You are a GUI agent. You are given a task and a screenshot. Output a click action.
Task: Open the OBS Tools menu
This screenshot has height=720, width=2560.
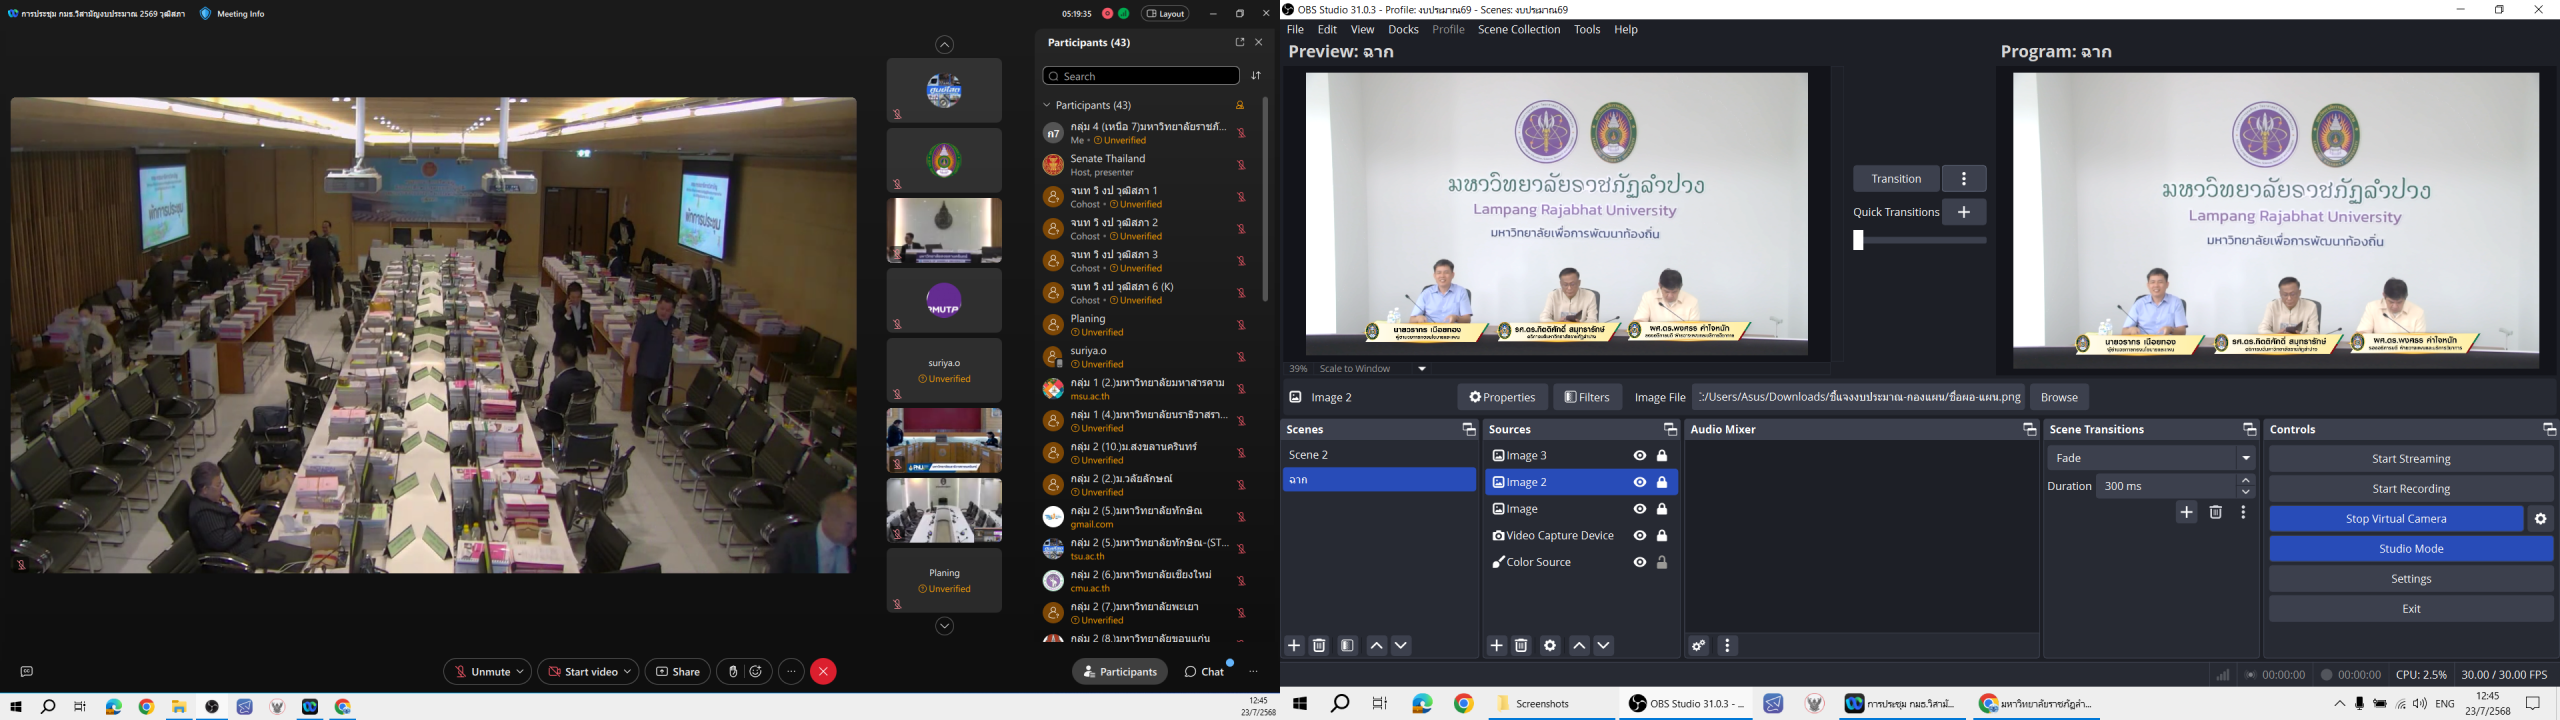[1587, 30]
